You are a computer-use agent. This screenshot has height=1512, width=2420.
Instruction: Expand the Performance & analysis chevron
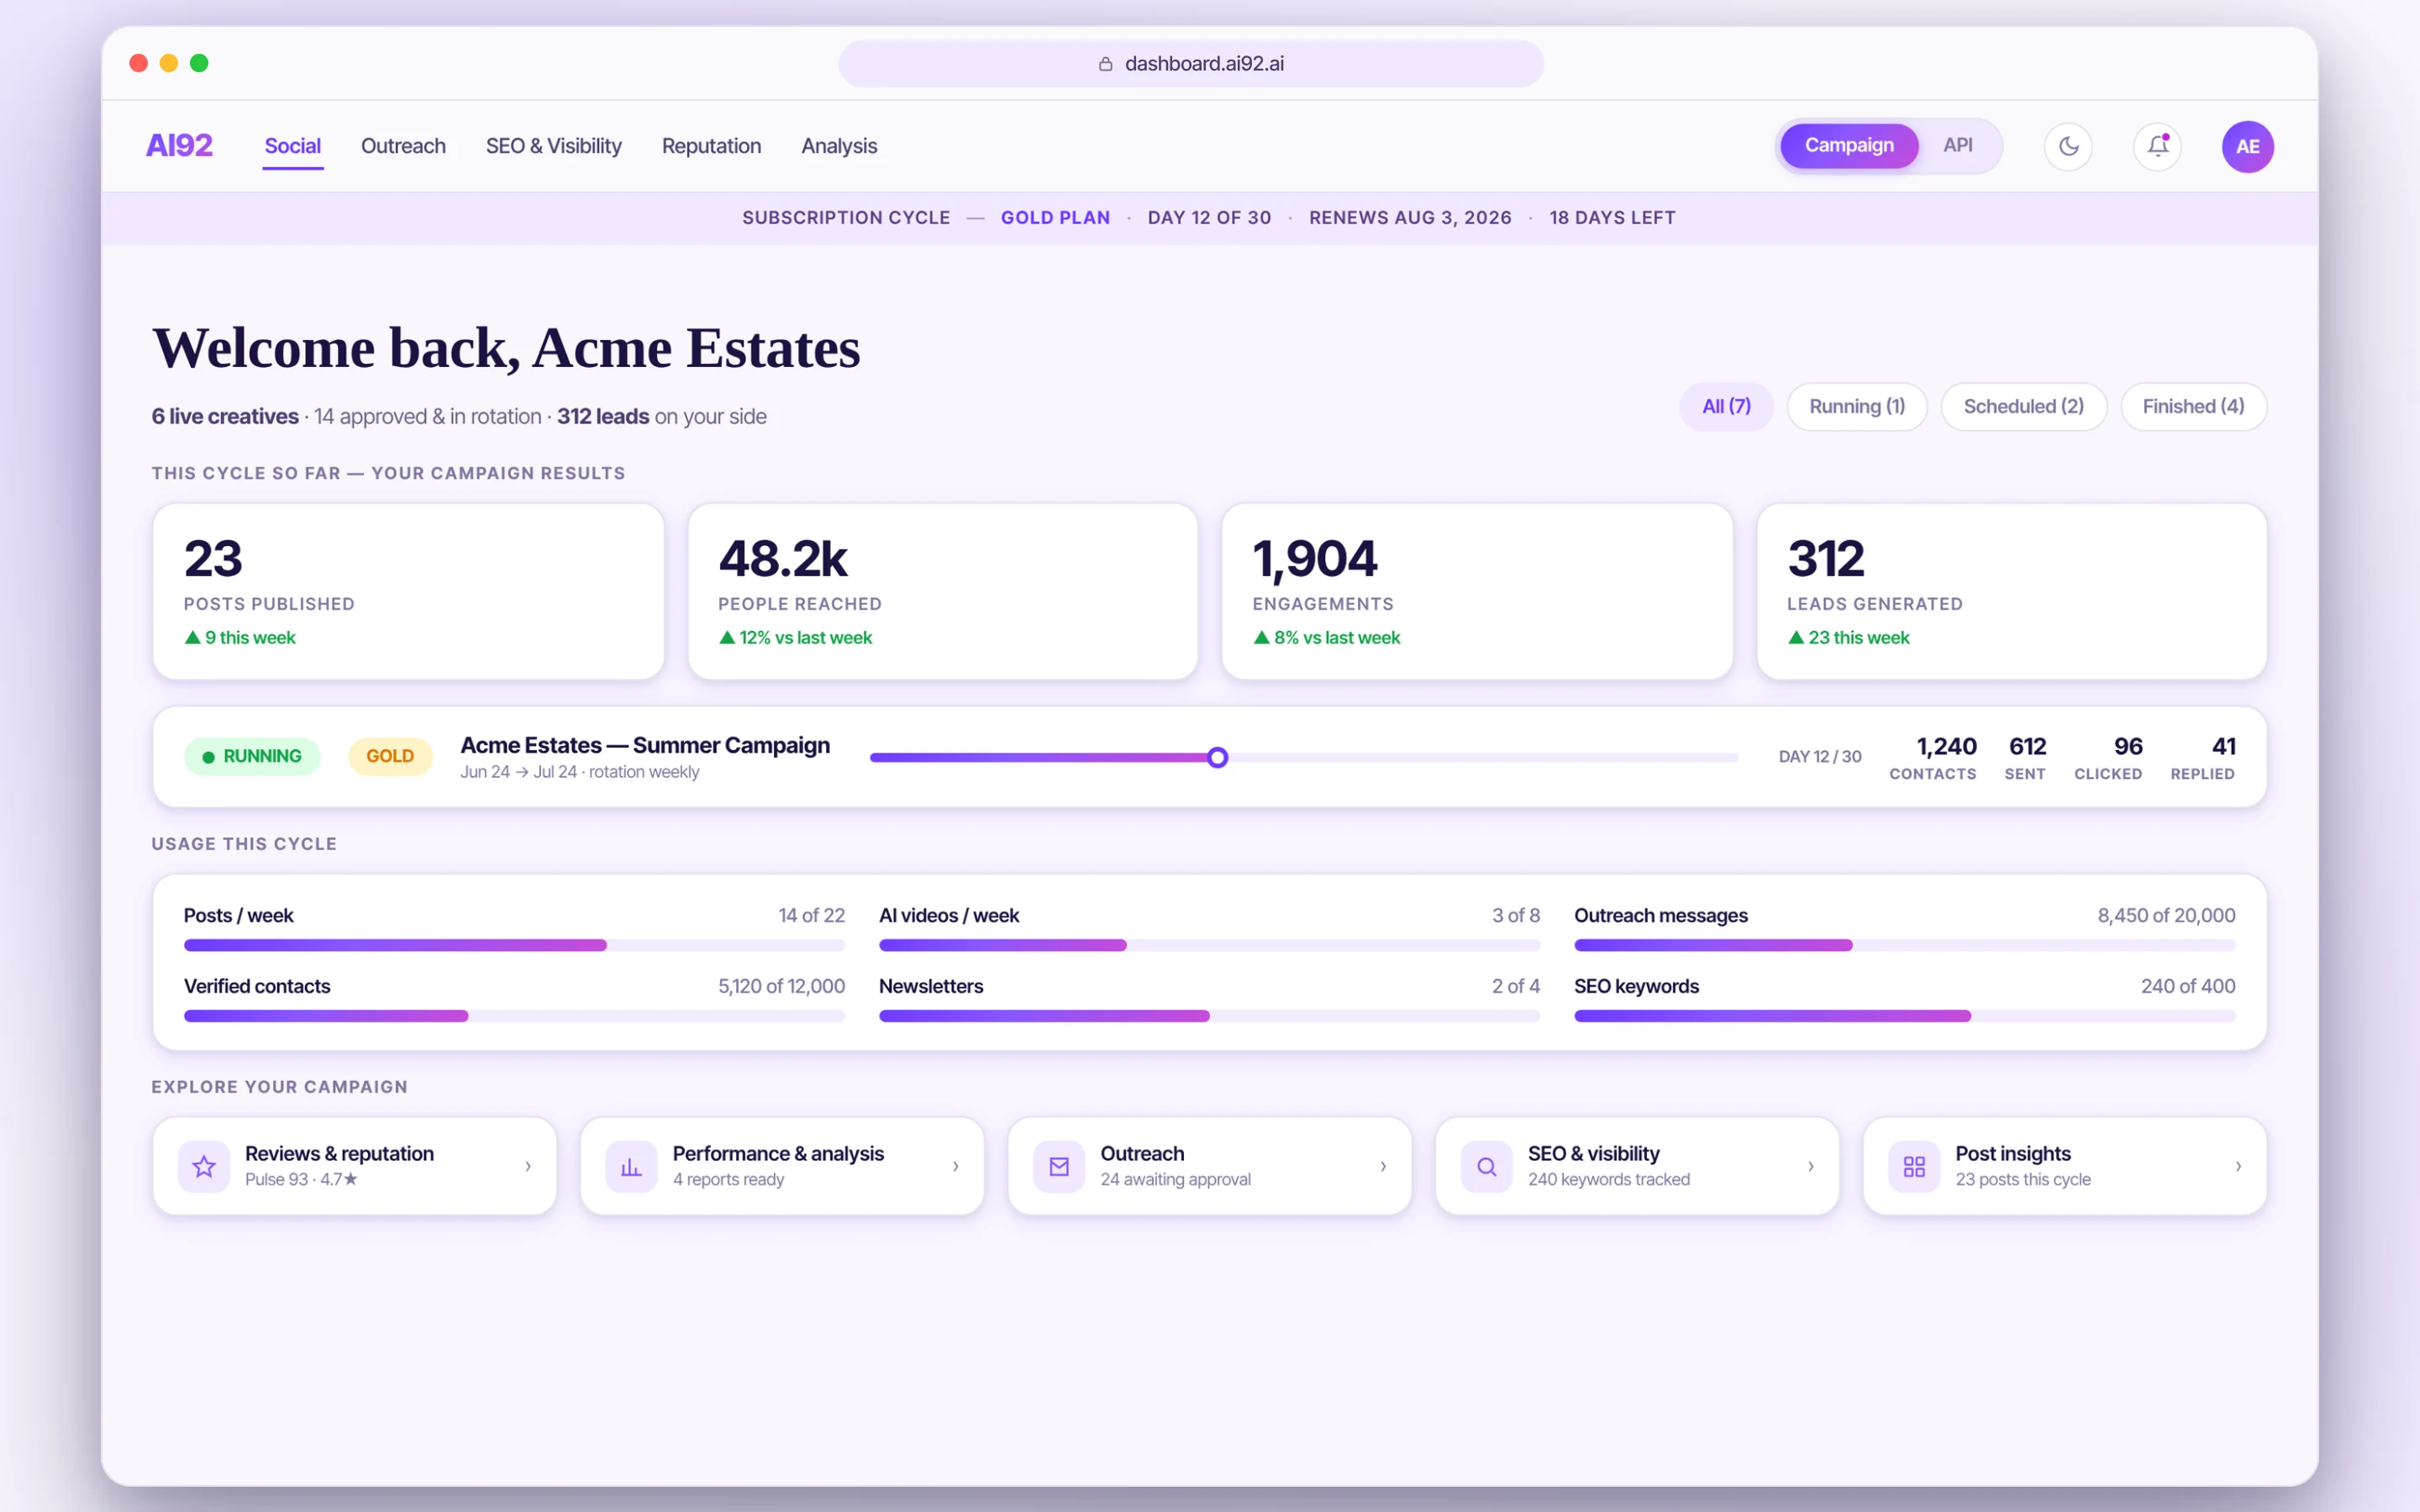(956, 1166)
